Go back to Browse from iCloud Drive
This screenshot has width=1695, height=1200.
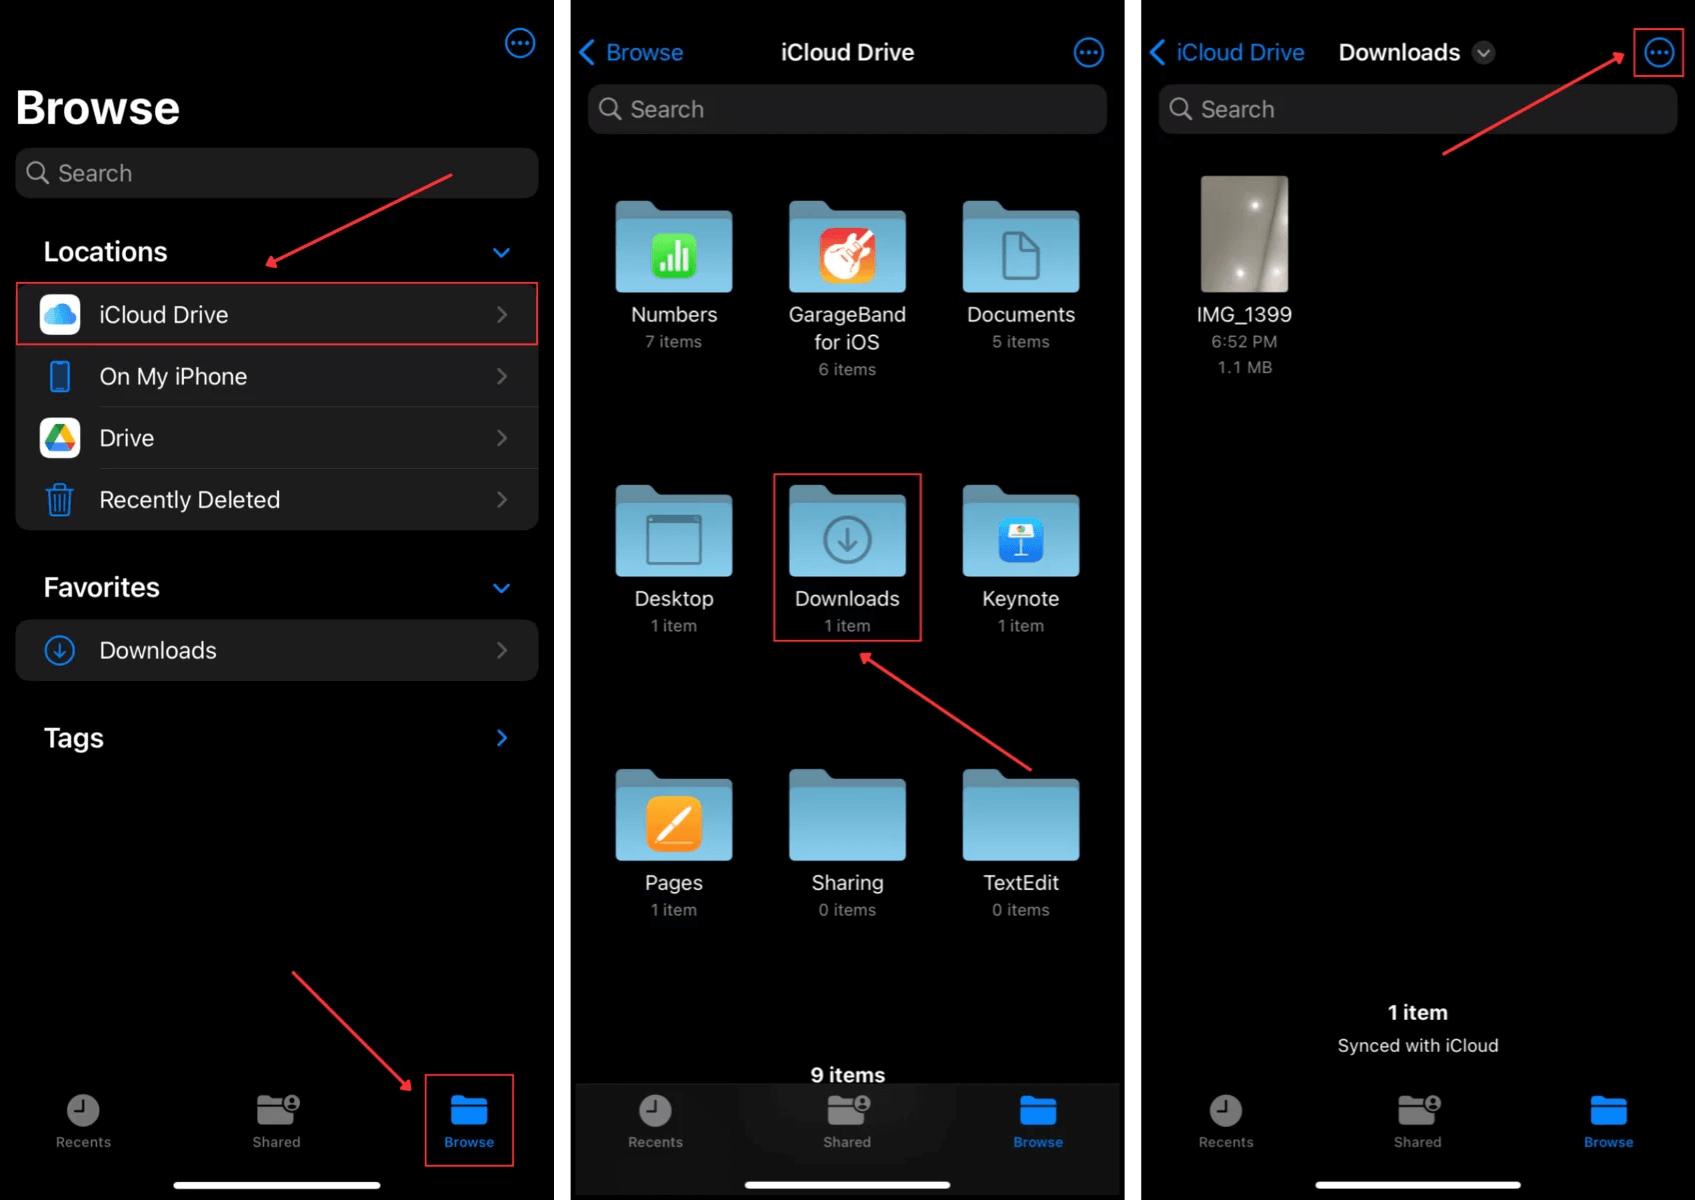pyautogui.click(x=631, y=52)
